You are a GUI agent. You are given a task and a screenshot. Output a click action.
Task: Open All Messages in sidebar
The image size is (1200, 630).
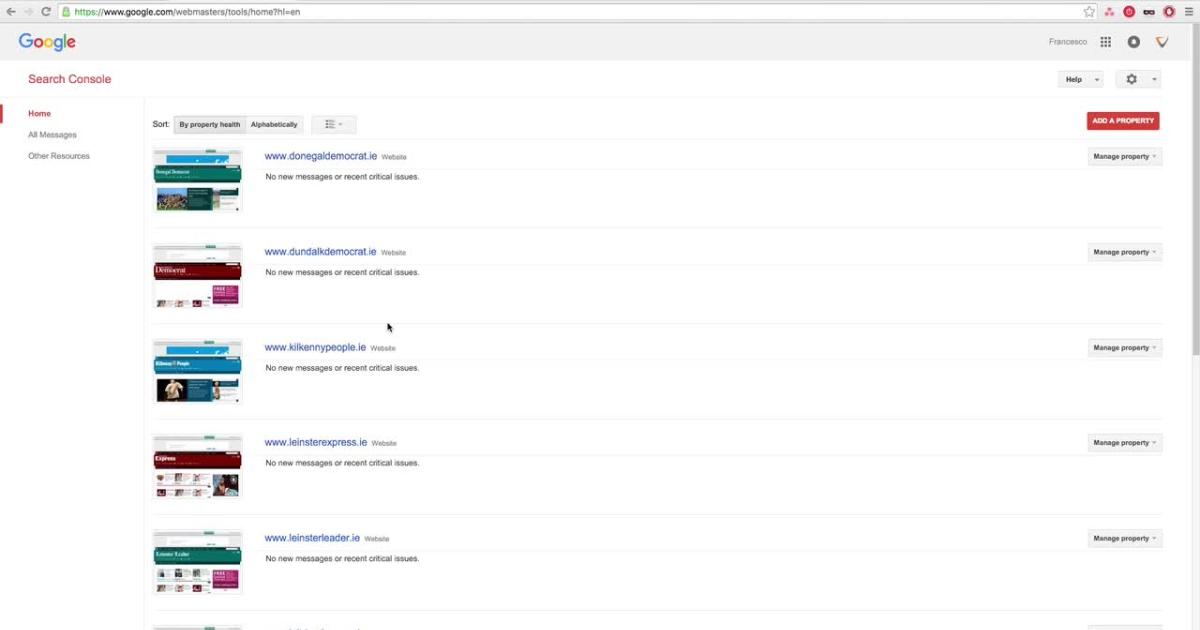click(52, 135)
